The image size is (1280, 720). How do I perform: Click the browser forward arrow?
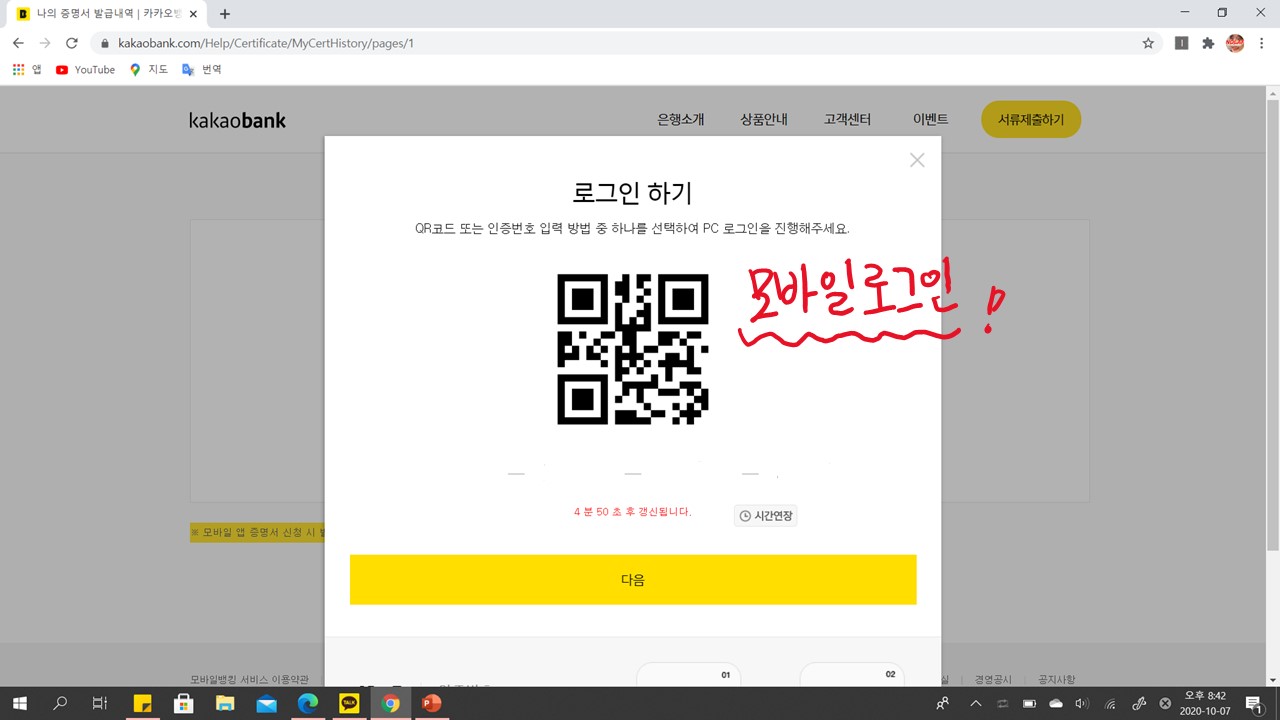[45, 43]
